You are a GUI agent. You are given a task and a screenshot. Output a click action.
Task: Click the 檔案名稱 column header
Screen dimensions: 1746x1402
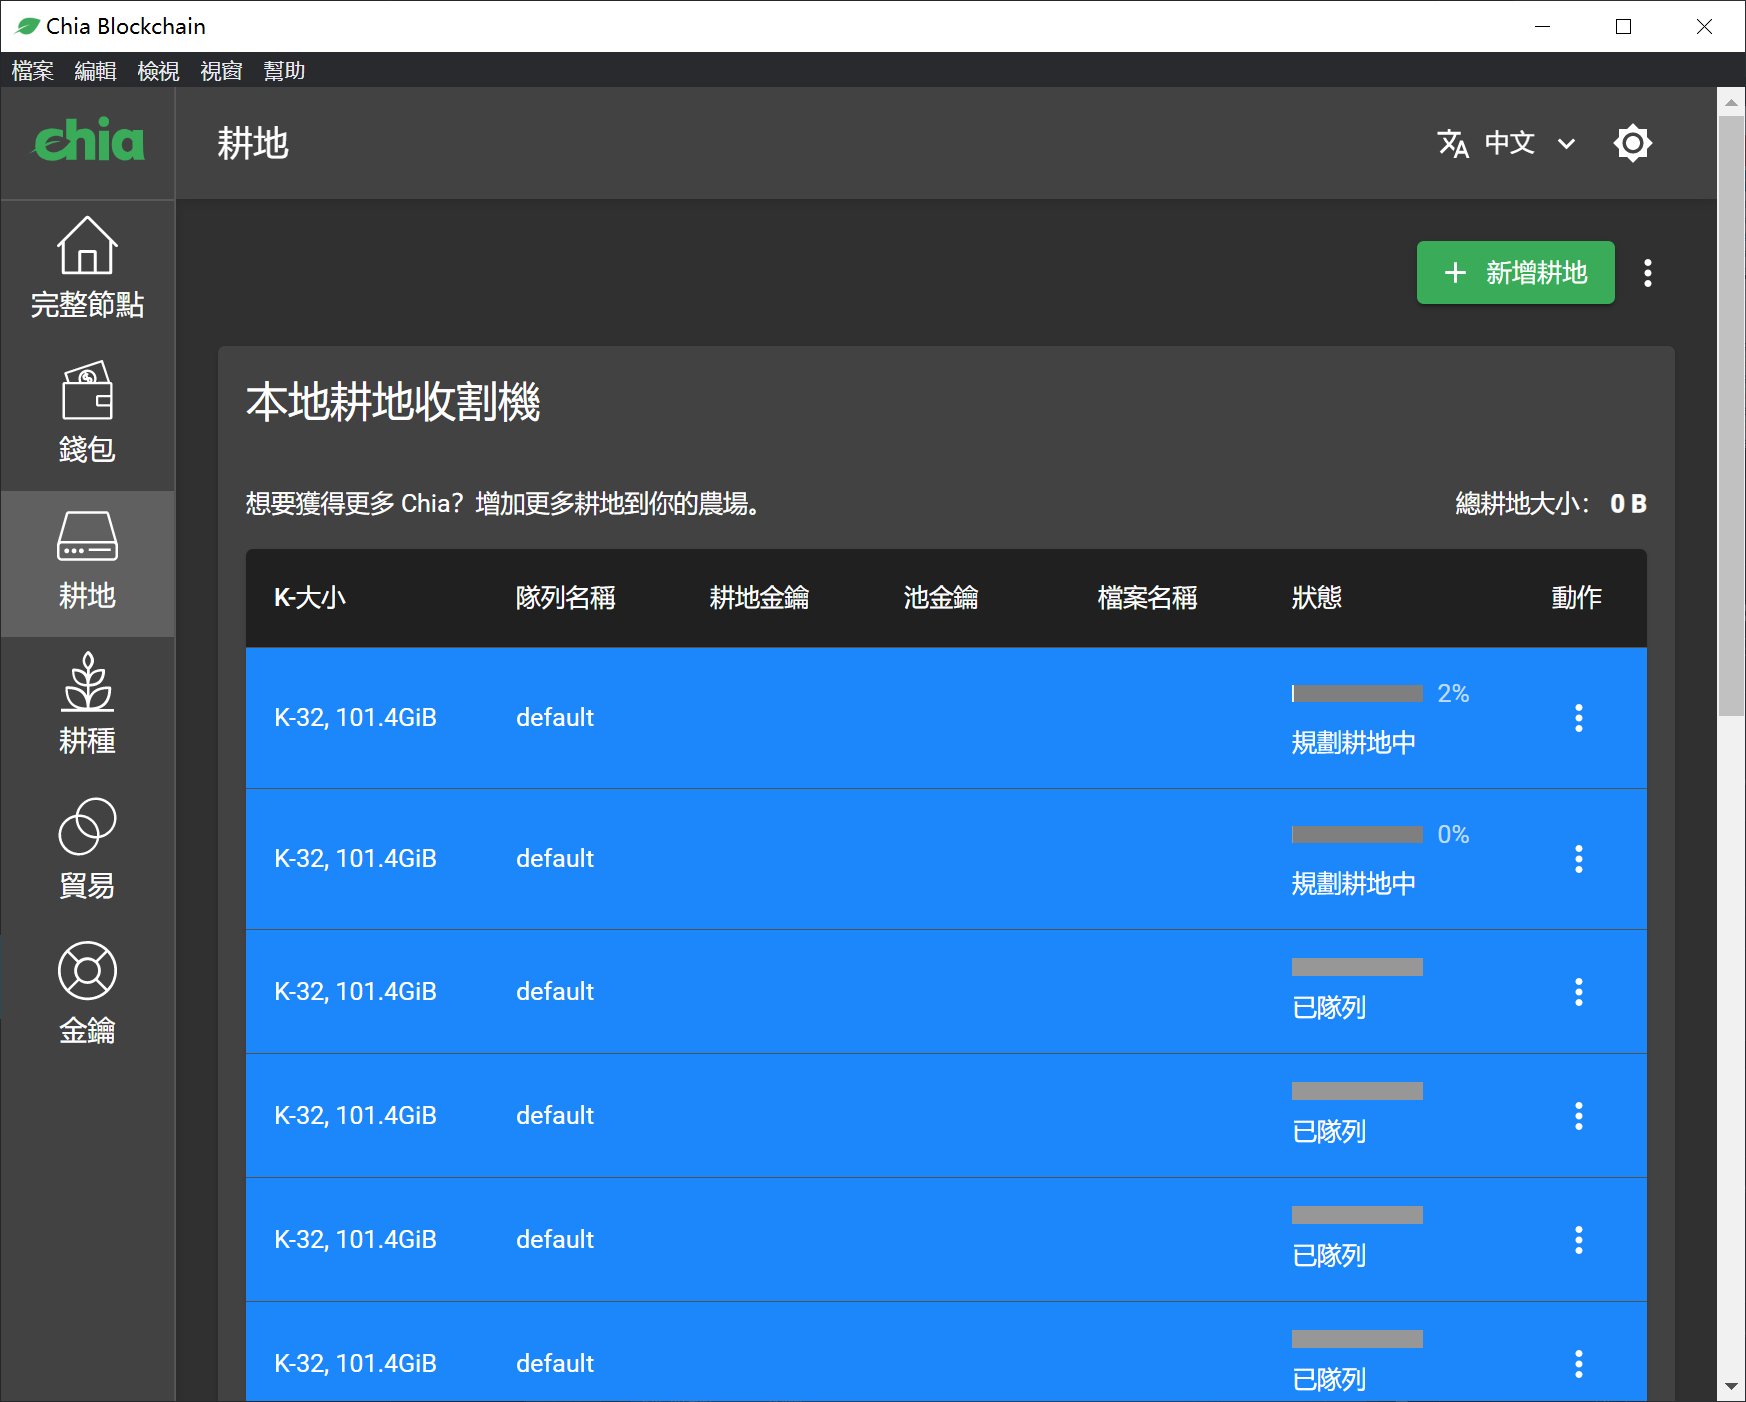[1147, 598]
